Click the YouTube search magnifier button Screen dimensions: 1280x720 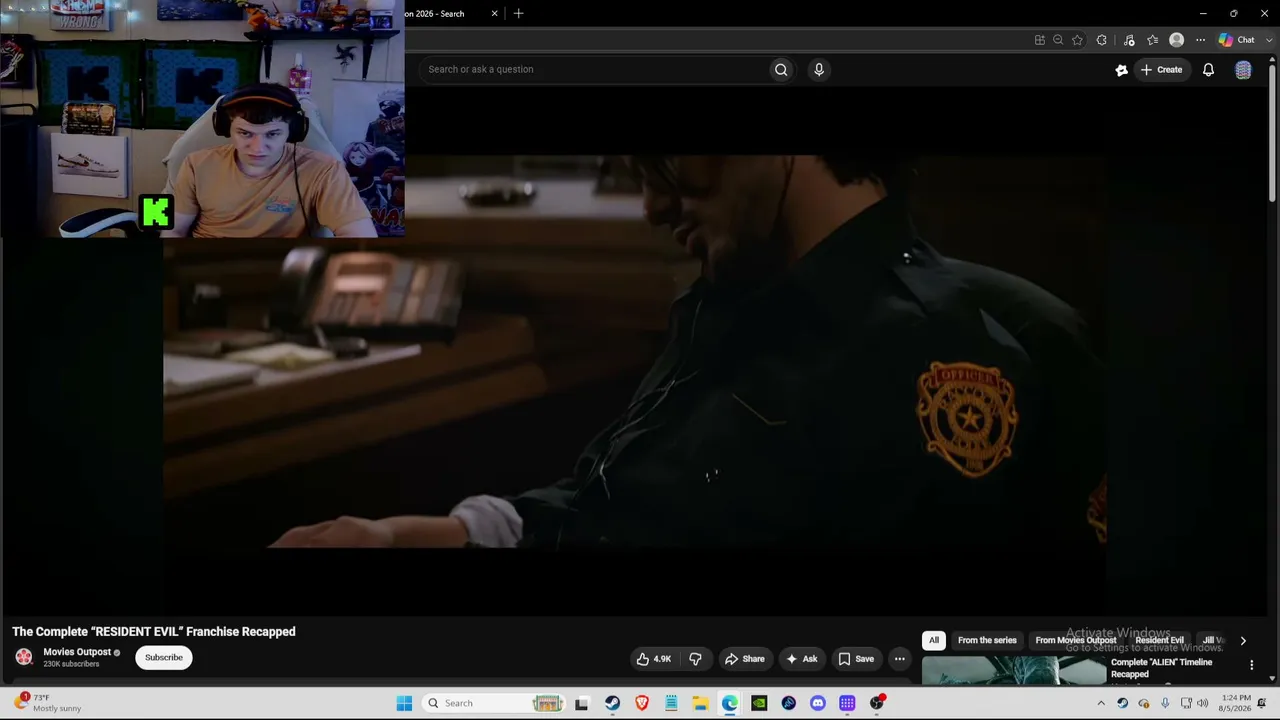(x=781, y=69)
